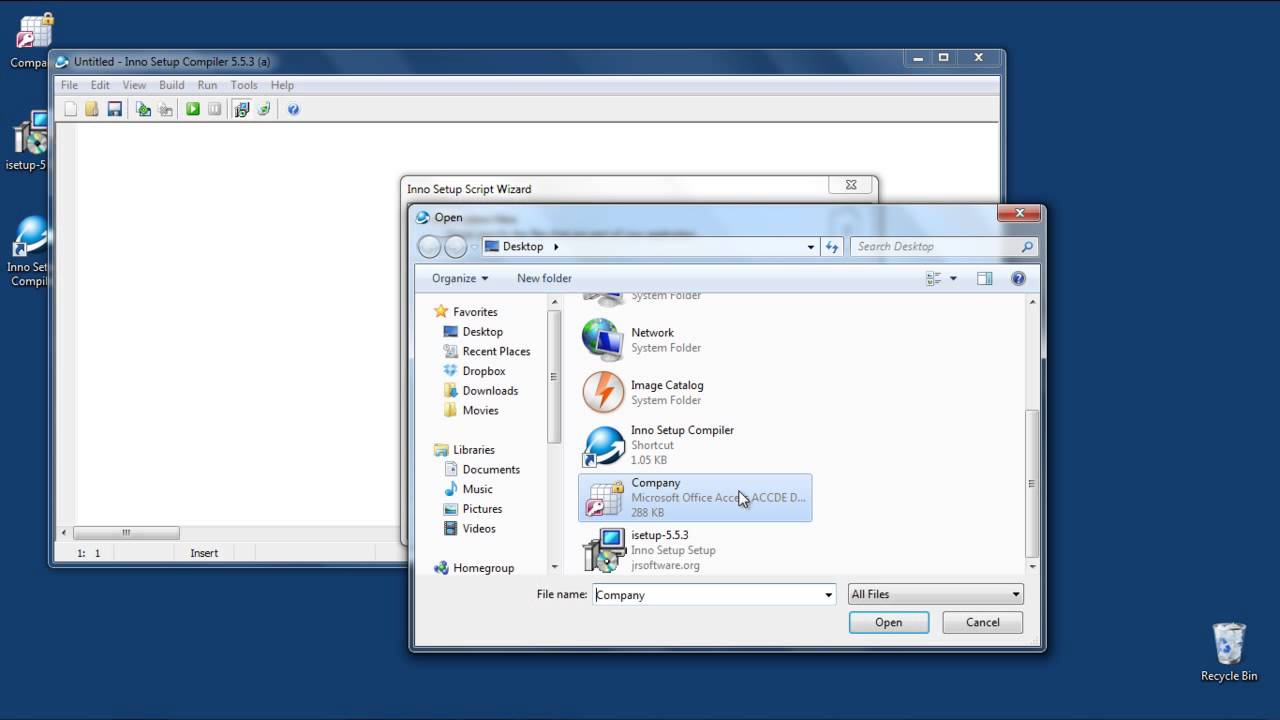This screenshot has height=720, width=1280.
Task: Click the Cancel button
Action: point(983,622)
